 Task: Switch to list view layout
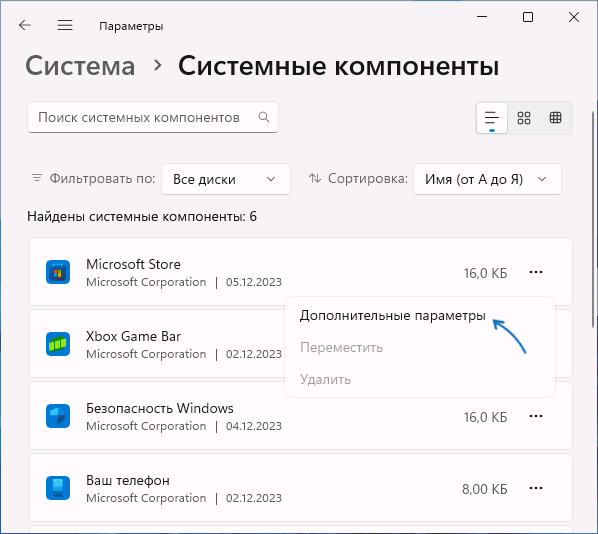[492, 117]
